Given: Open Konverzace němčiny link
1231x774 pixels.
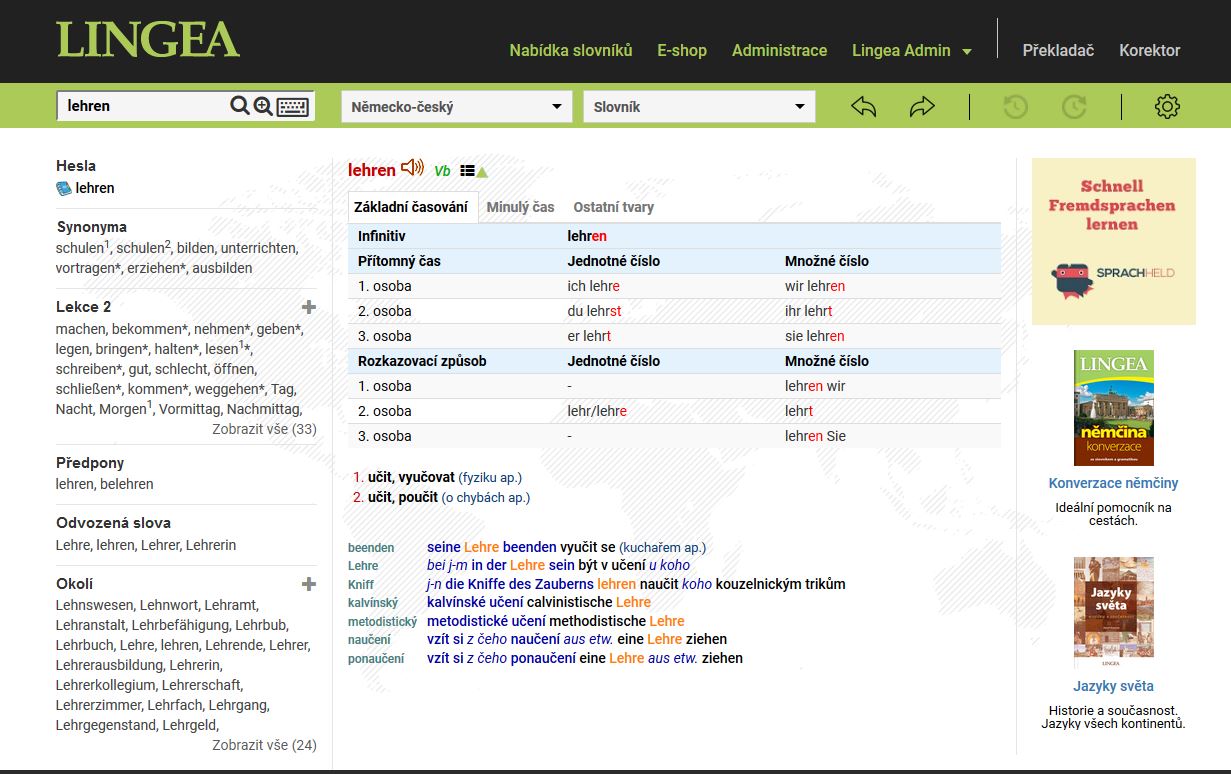Looking at the screenshot, I should point(1113,483).
